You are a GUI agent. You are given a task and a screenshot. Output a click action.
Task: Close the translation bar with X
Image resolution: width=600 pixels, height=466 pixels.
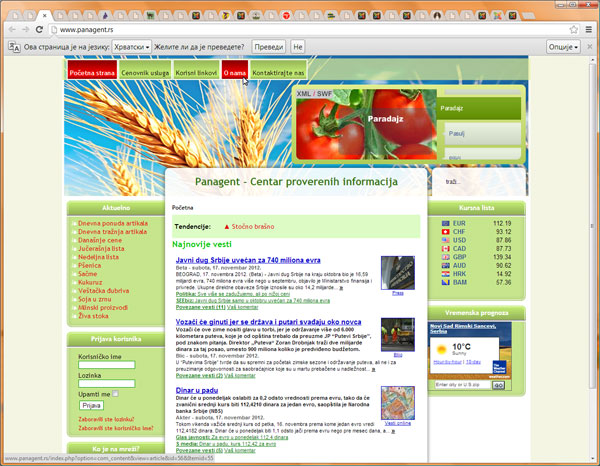(589, 47)
